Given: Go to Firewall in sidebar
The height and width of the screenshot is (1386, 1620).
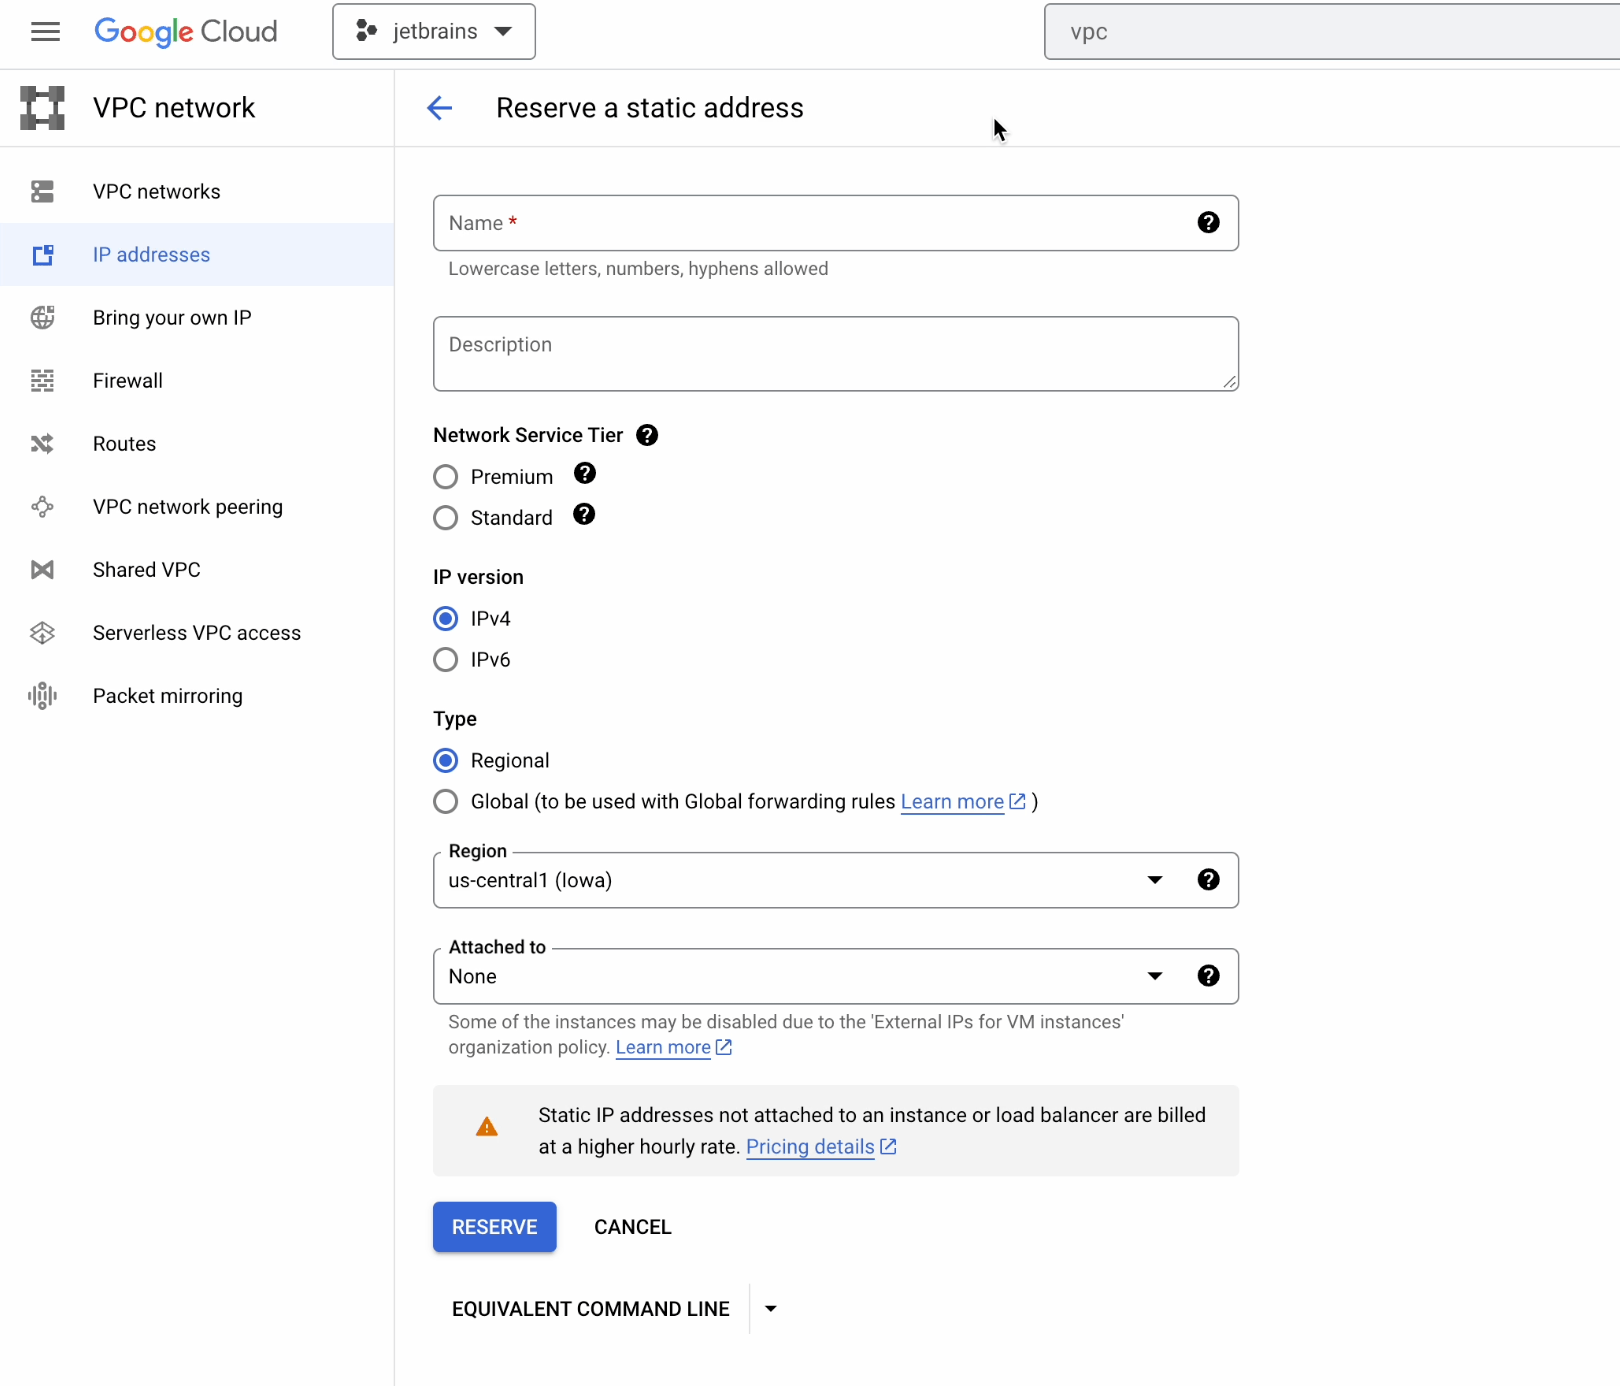Looking at the screenshot, I should pyautogui.click(x=128, y=381).
